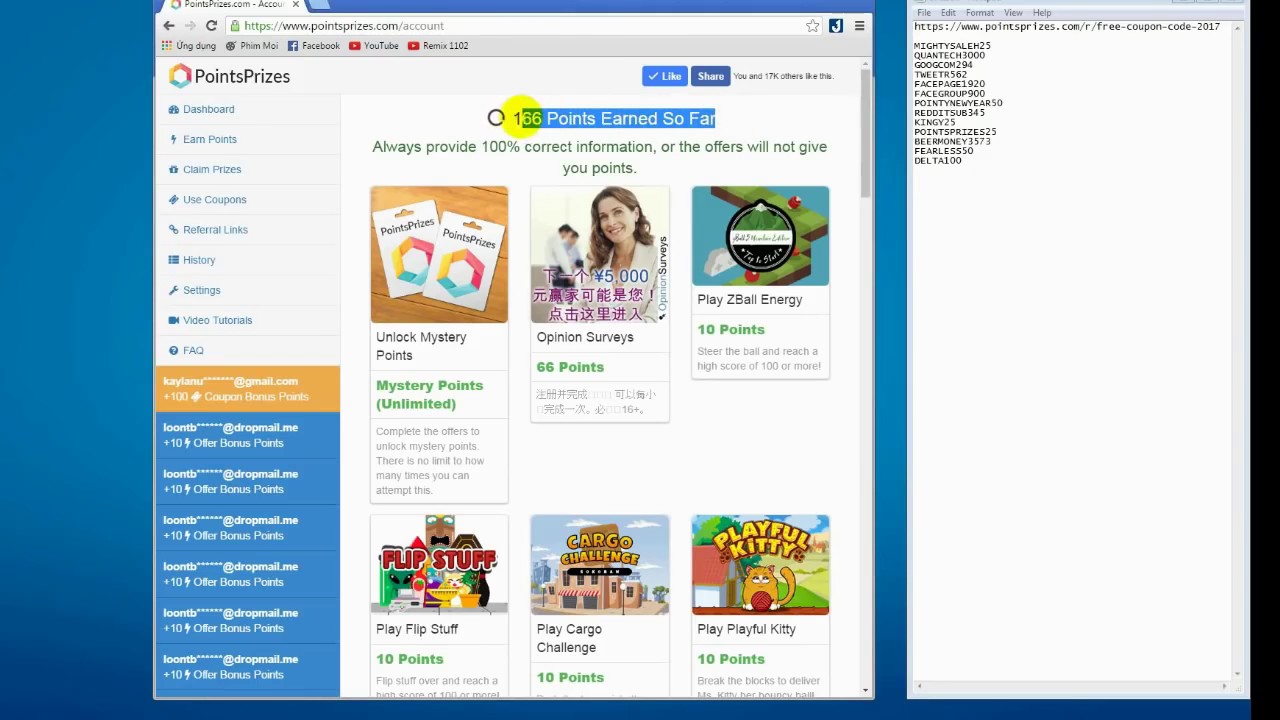
Task: Open the Remix 1102 bookmark
Action: (438, 46)
